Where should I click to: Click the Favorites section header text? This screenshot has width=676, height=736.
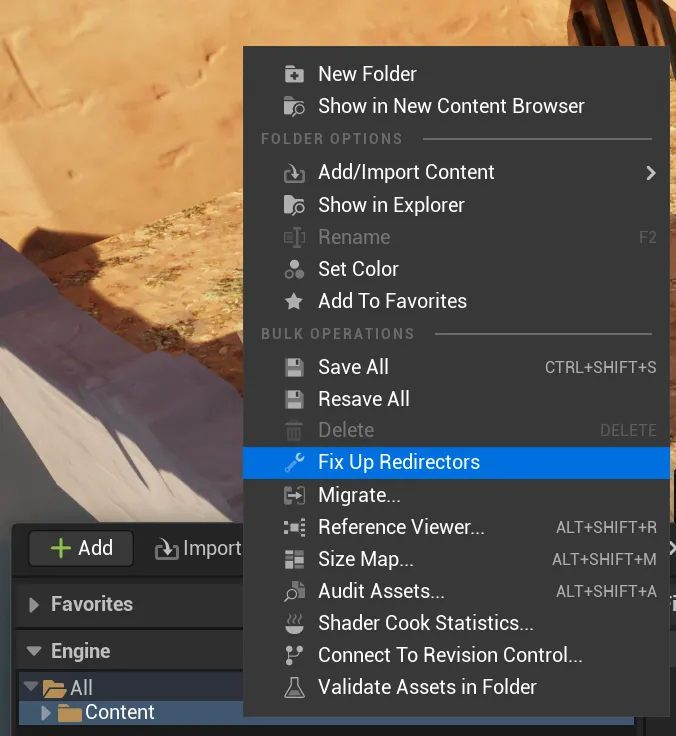(x=92, y=605)
